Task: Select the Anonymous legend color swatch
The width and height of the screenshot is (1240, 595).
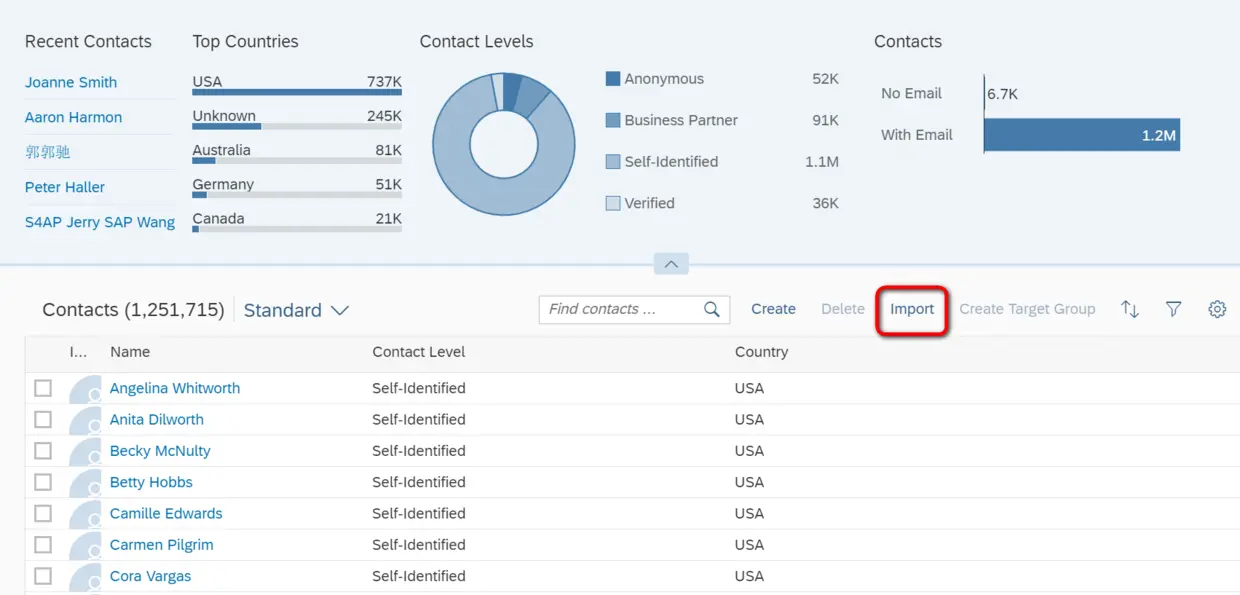Action: point(613,79)
